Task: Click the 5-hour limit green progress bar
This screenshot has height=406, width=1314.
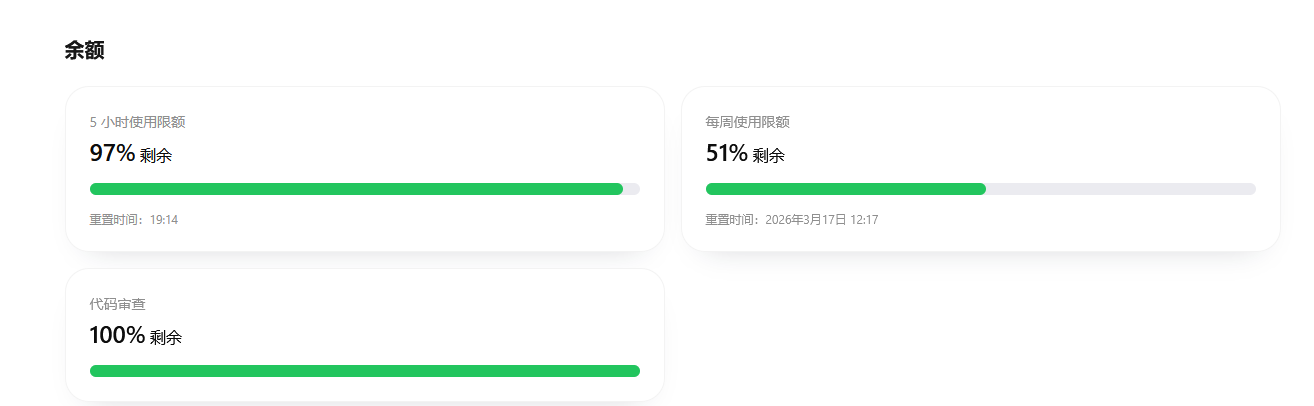Action: point(356,189)
